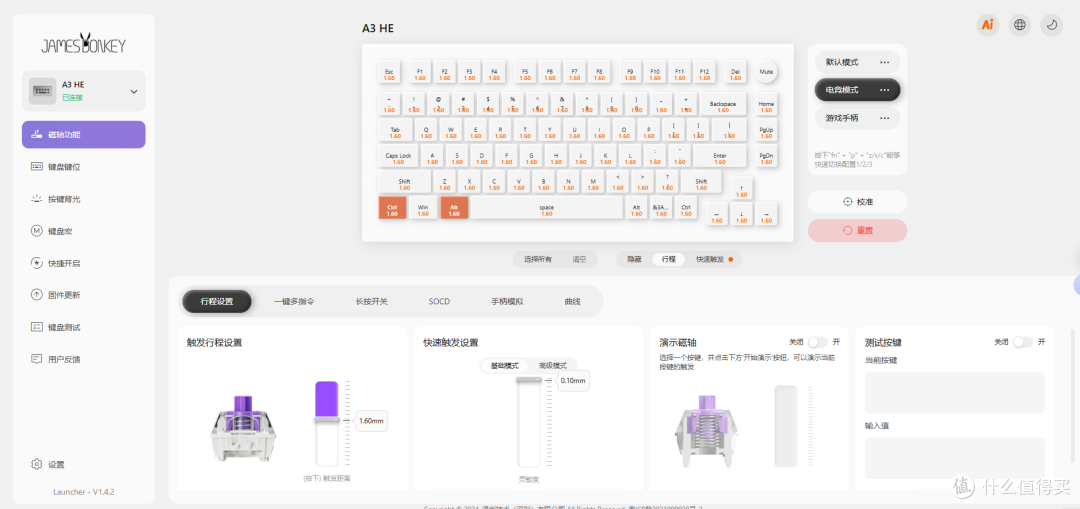Toggle dark mode moon icon
Screen dimensions: 1080x509
[x=1051, y=25]
